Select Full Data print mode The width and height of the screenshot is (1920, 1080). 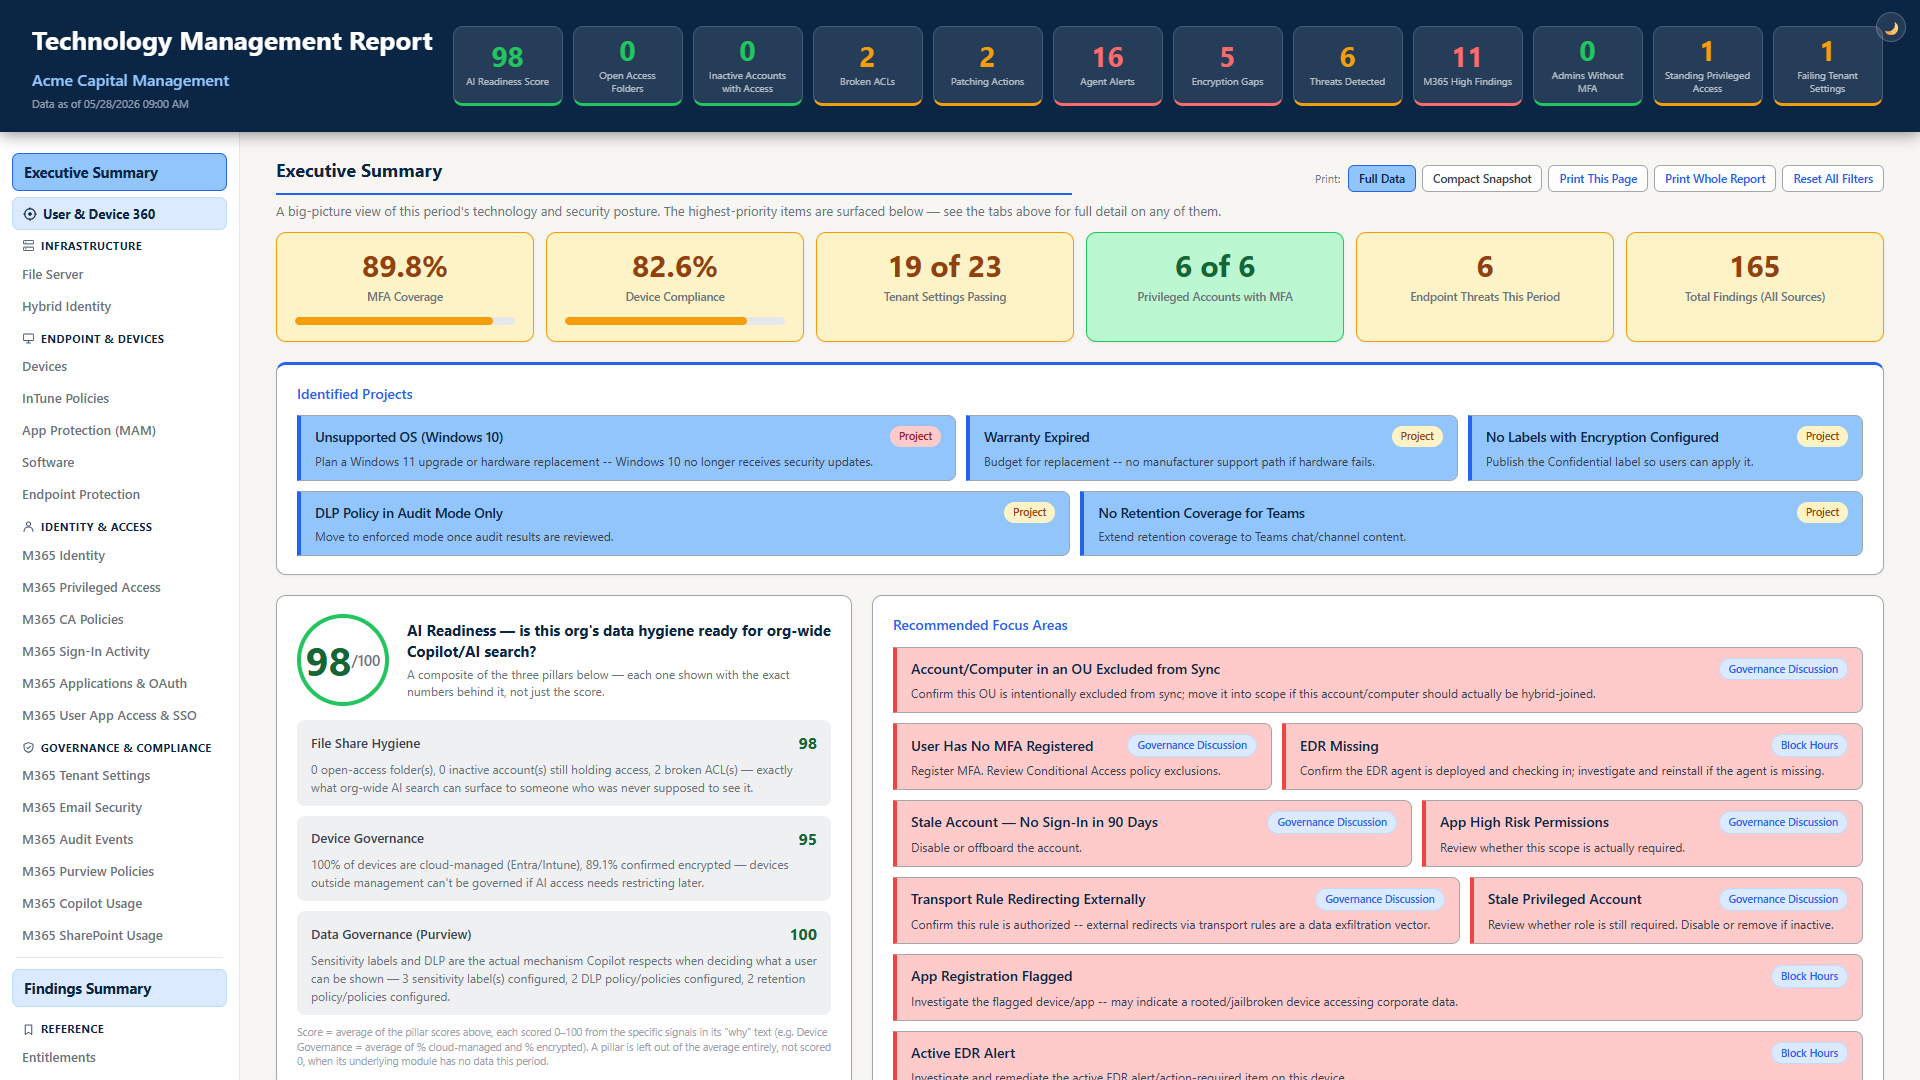tap(1381, 179)
